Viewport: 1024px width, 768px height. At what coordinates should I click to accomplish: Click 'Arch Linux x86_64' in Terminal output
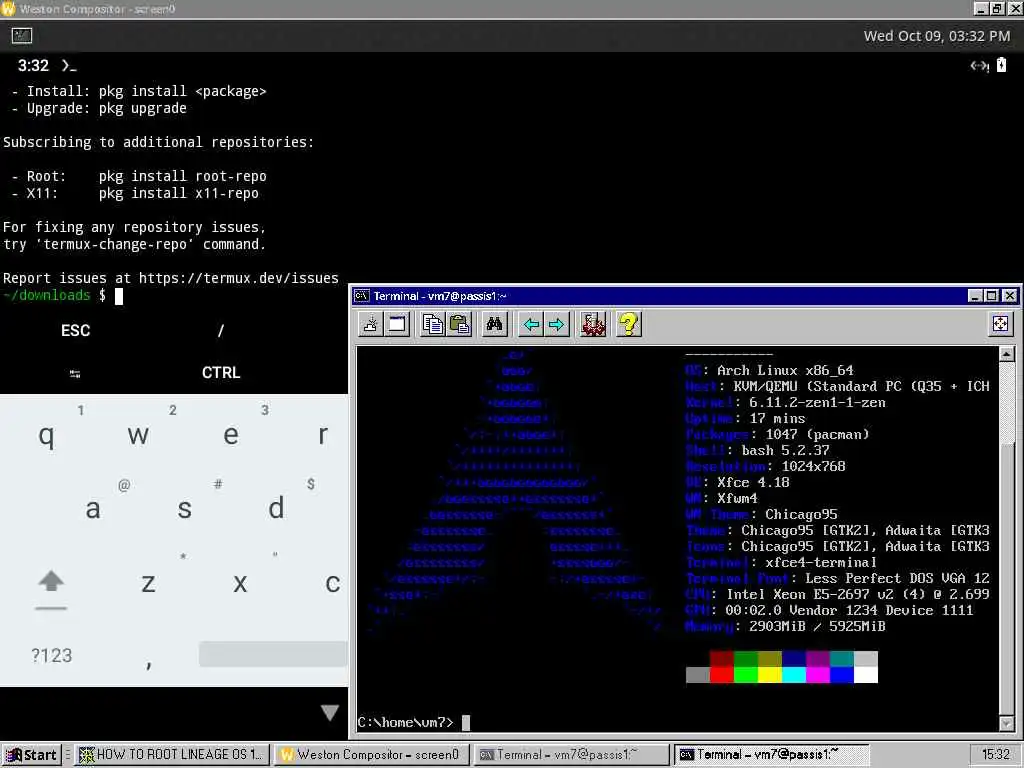(x=785, y=370)
